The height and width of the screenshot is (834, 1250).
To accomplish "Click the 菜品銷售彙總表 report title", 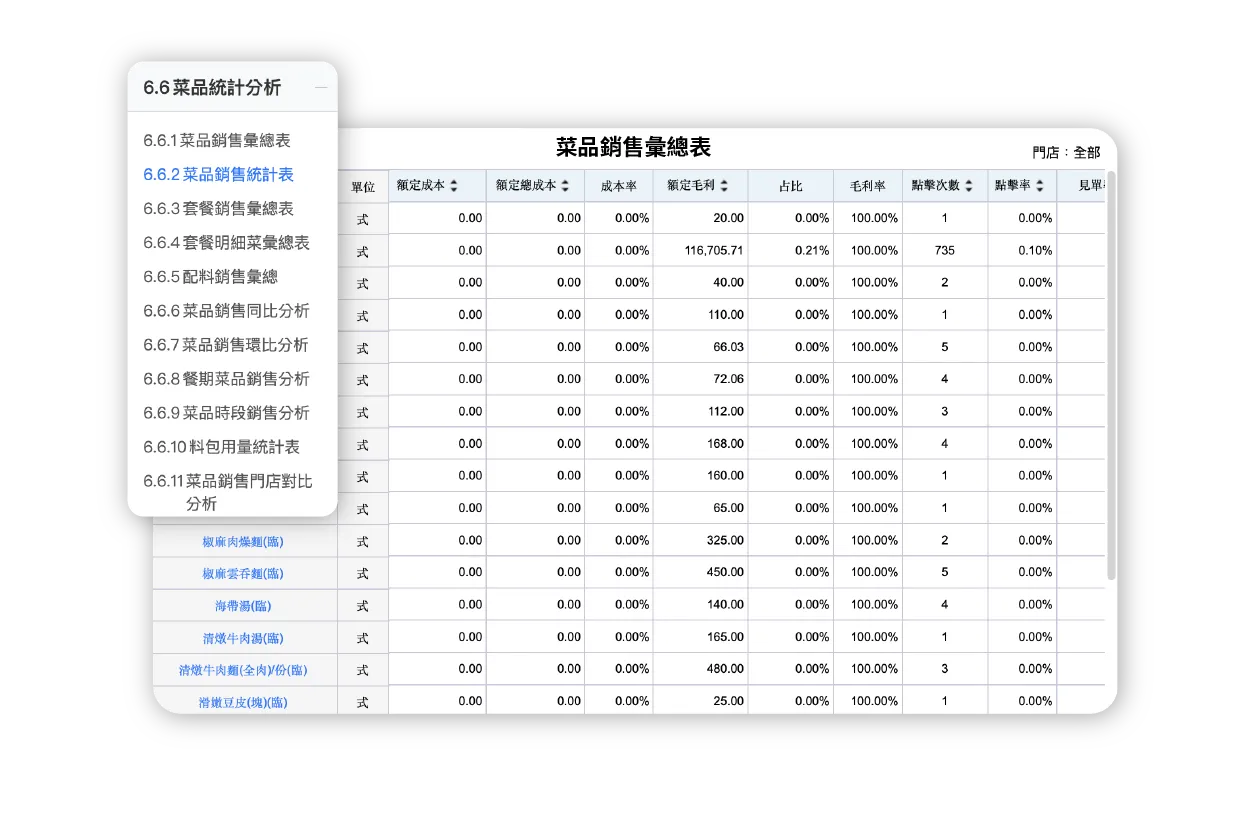I will click(633, 147).
